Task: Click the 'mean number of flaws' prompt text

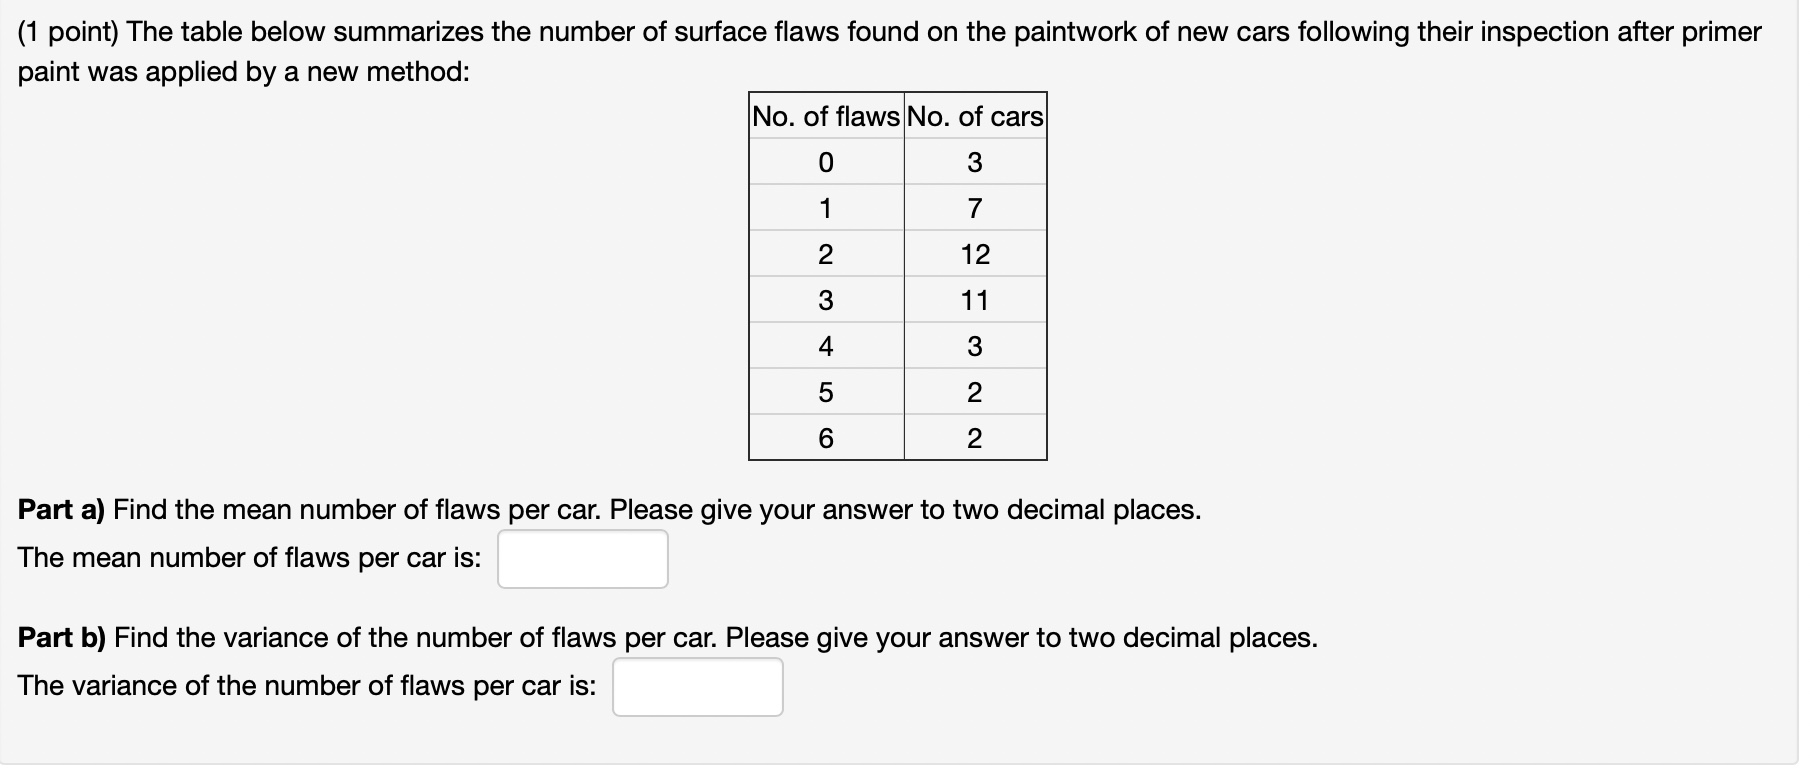Action: click(x=250, y=558)
